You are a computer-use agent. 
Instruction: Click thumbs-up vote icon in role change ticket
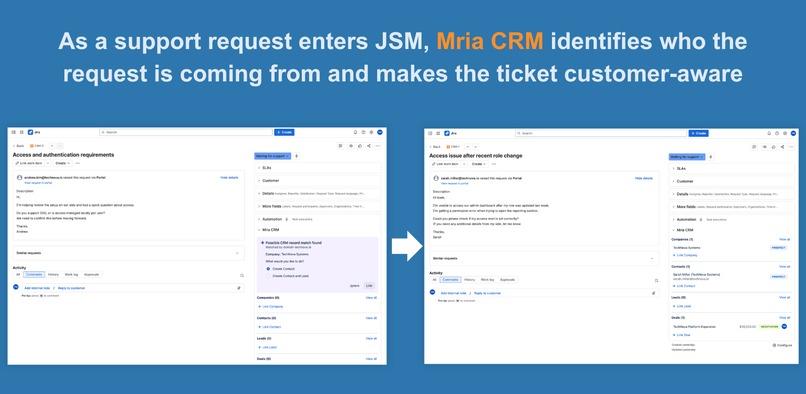[774, 147]
